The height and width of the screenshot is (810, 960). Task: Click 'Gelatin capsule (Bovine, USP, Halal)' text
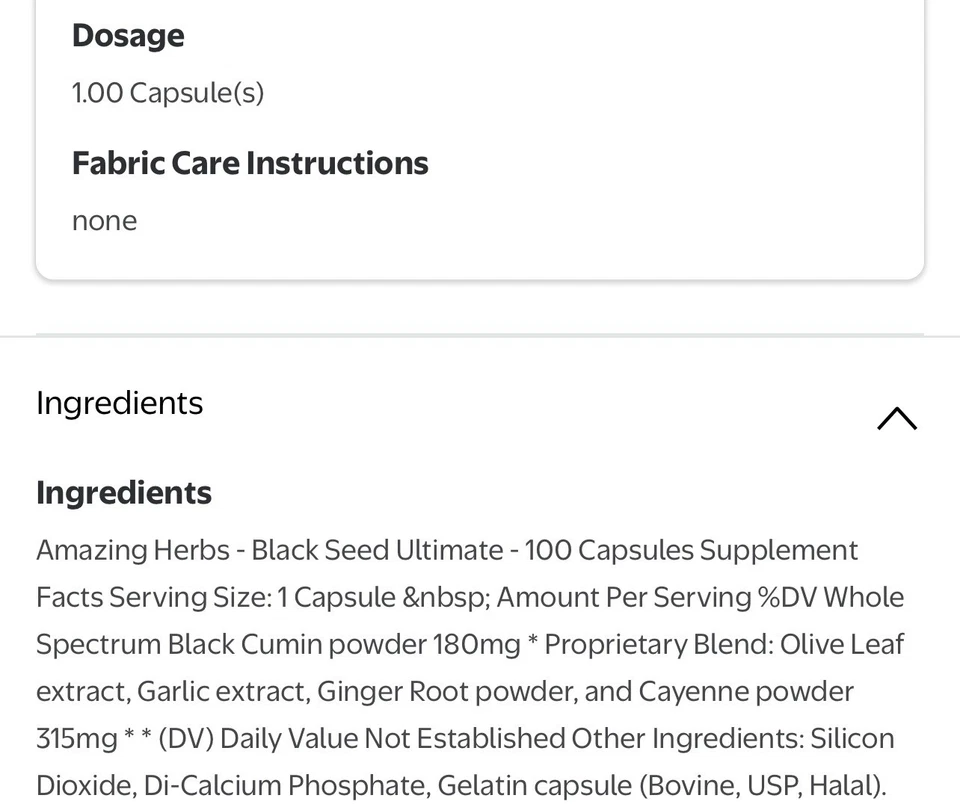pyautogui.click(x=660, y=785)
